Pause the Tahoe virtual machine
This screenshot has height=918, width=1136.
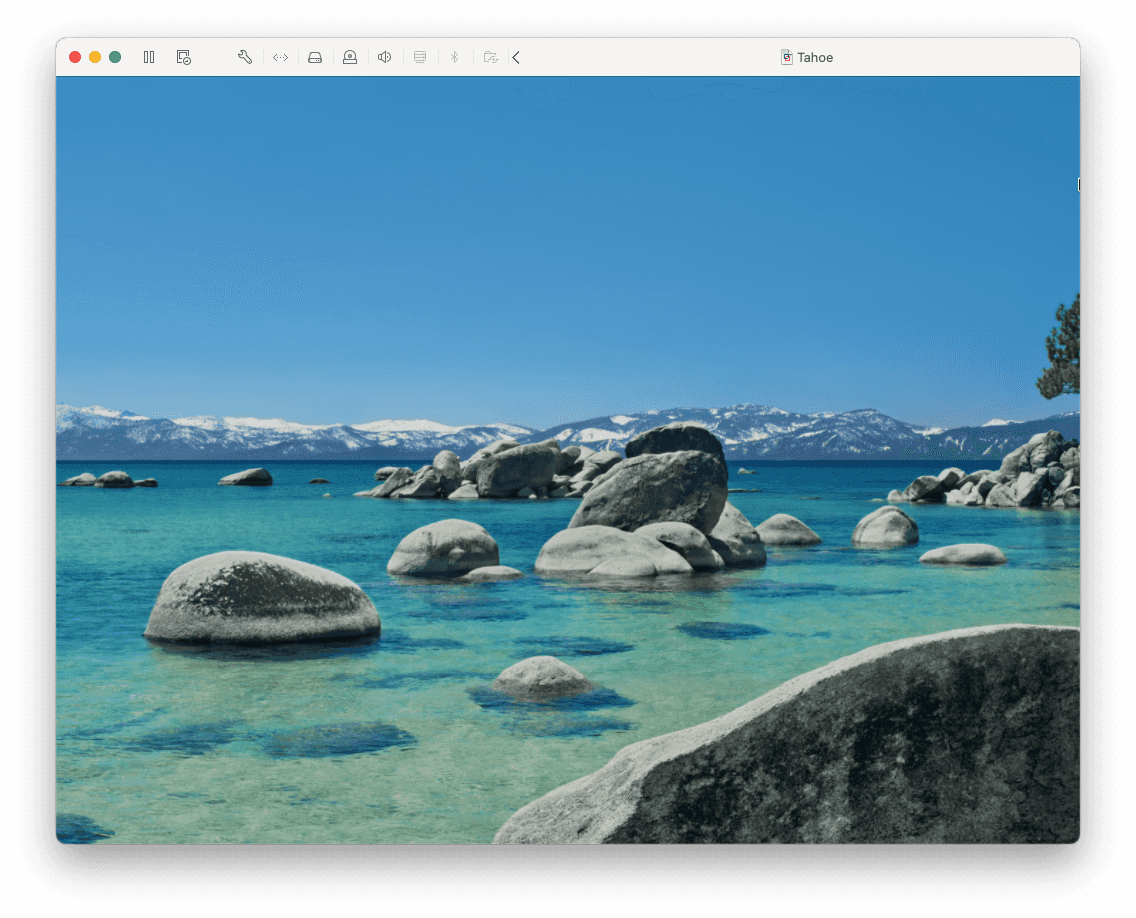point(149,57)
